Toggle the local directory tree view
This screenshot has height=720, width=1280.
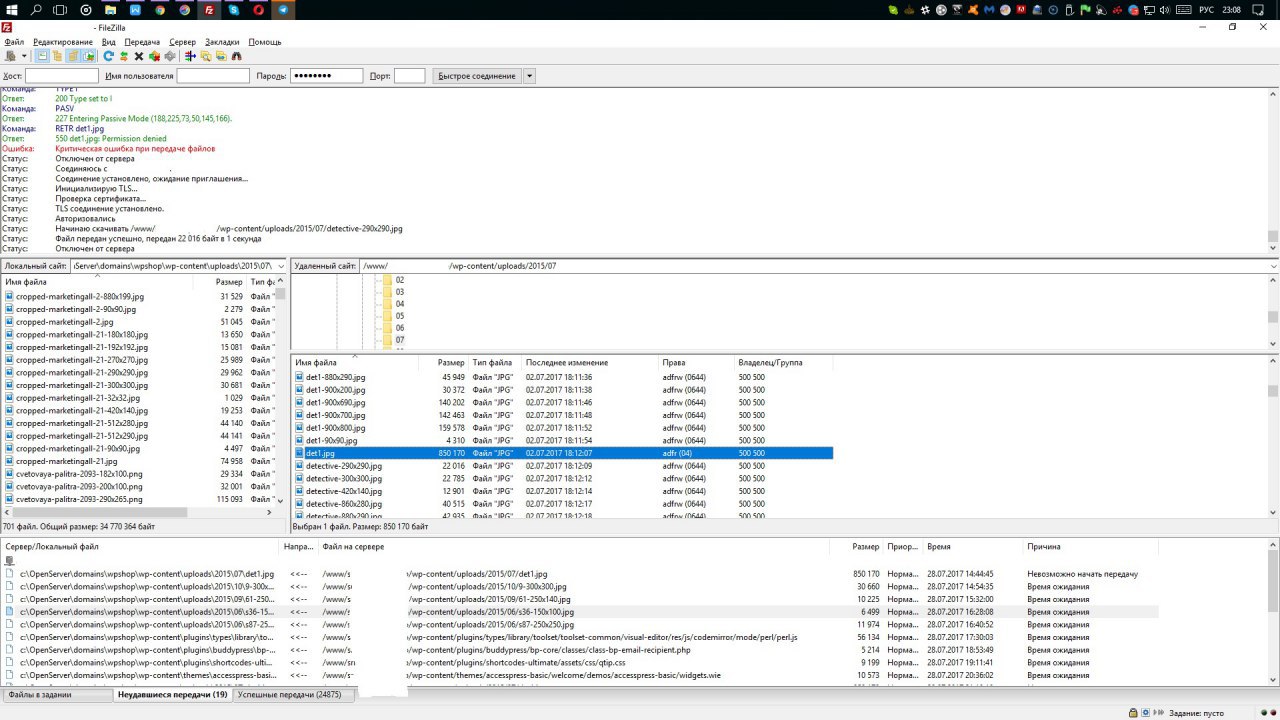coord(57,56)
